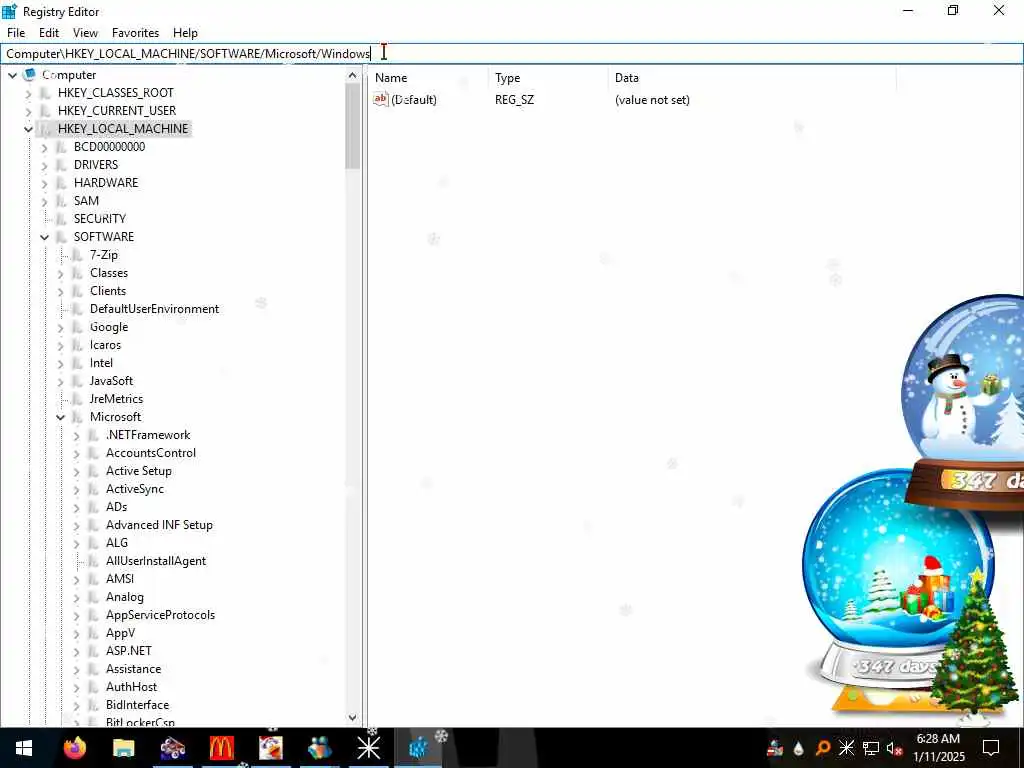Expand the Active Setup key
Image resolution: width=1024 pixels, height=768 pixels.
click(76, 472)
